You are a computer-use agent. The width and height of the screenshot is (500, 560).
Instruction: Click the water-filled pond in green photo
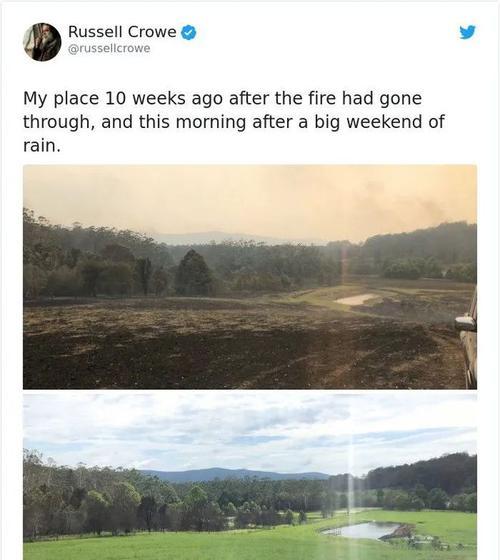coord(362,530)
